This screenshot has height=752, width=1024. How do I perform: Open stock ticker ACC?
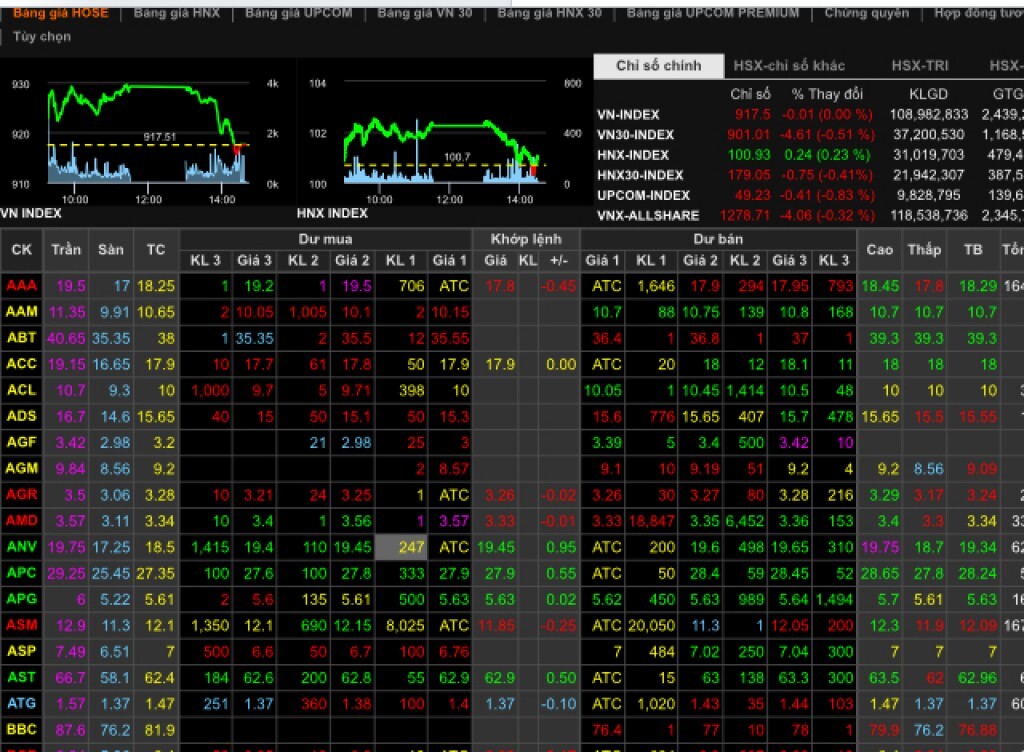(22, 364)
